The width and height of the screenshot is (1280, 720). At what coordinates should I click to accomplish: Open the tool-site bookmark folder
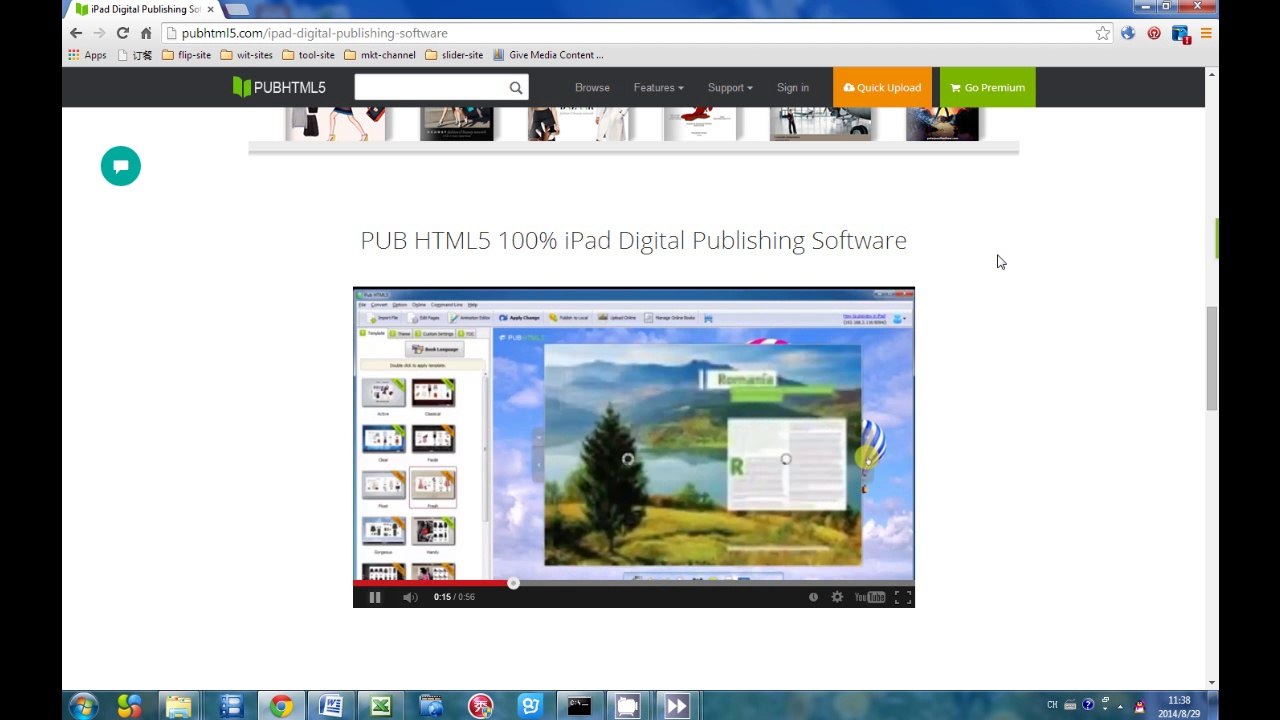tap(308, 55)
